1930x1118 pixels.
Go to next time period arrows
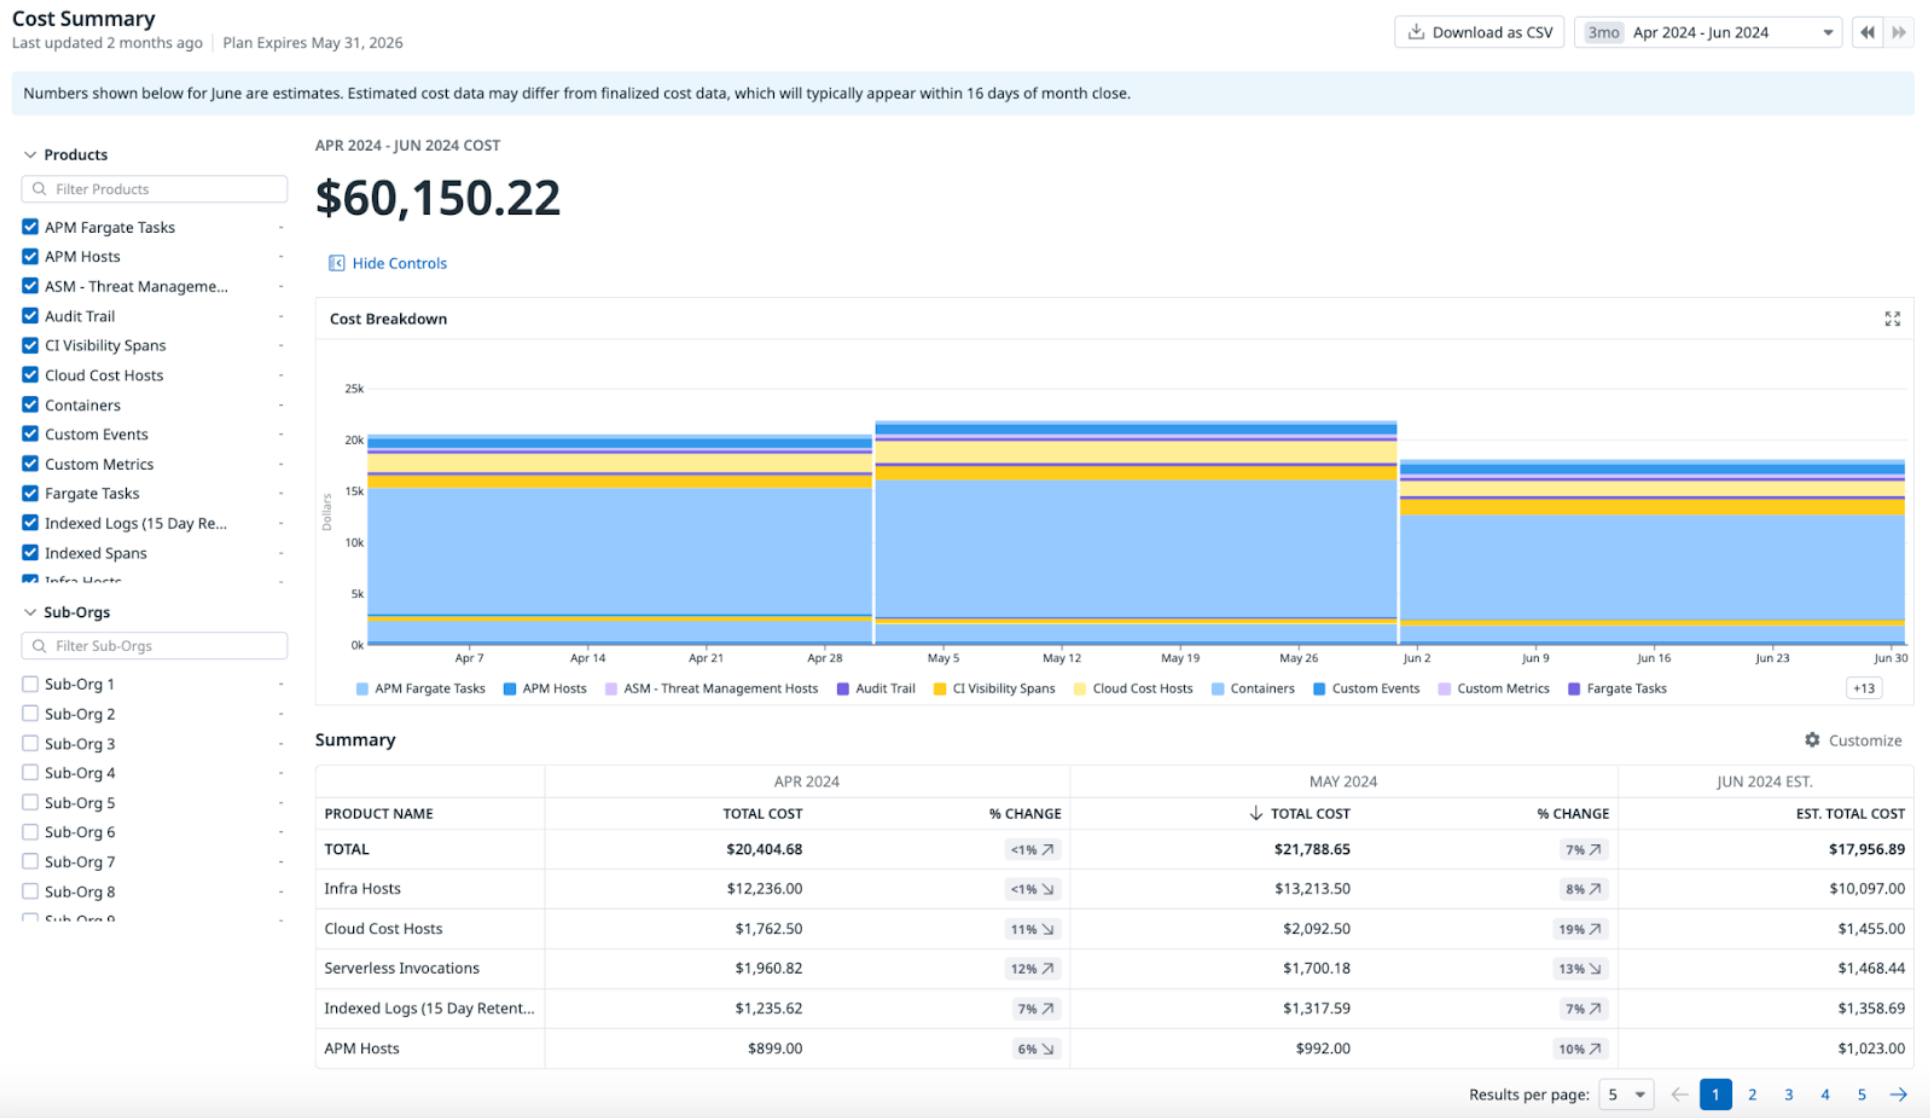[x=1899, y=32]
